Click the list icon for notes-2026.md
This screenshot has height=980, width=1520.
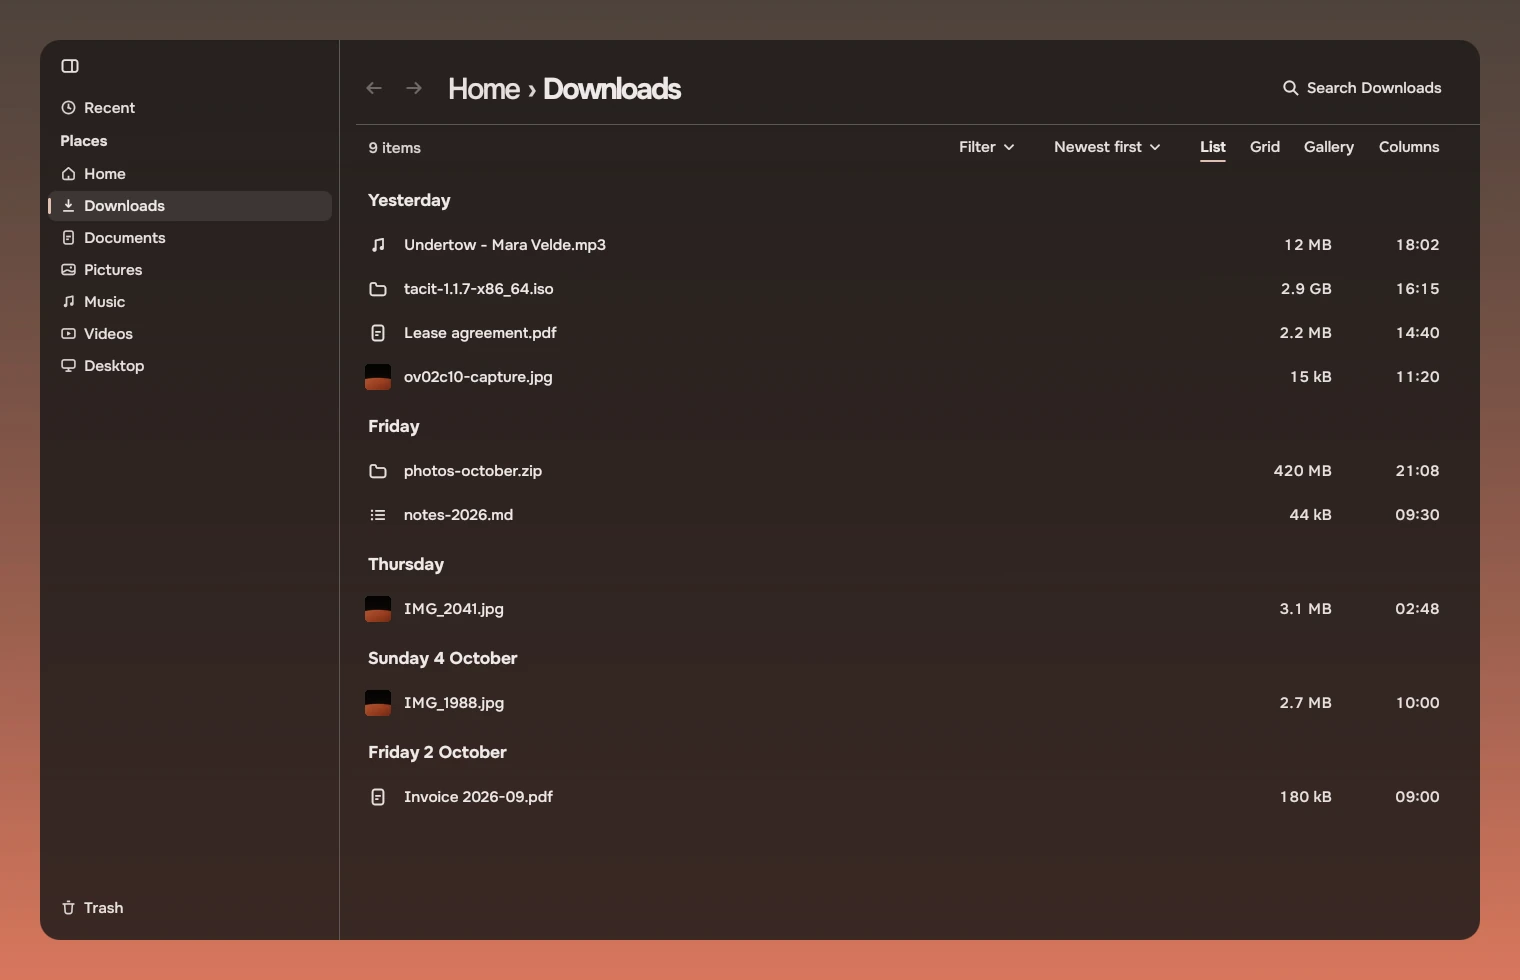click(378, 515)
